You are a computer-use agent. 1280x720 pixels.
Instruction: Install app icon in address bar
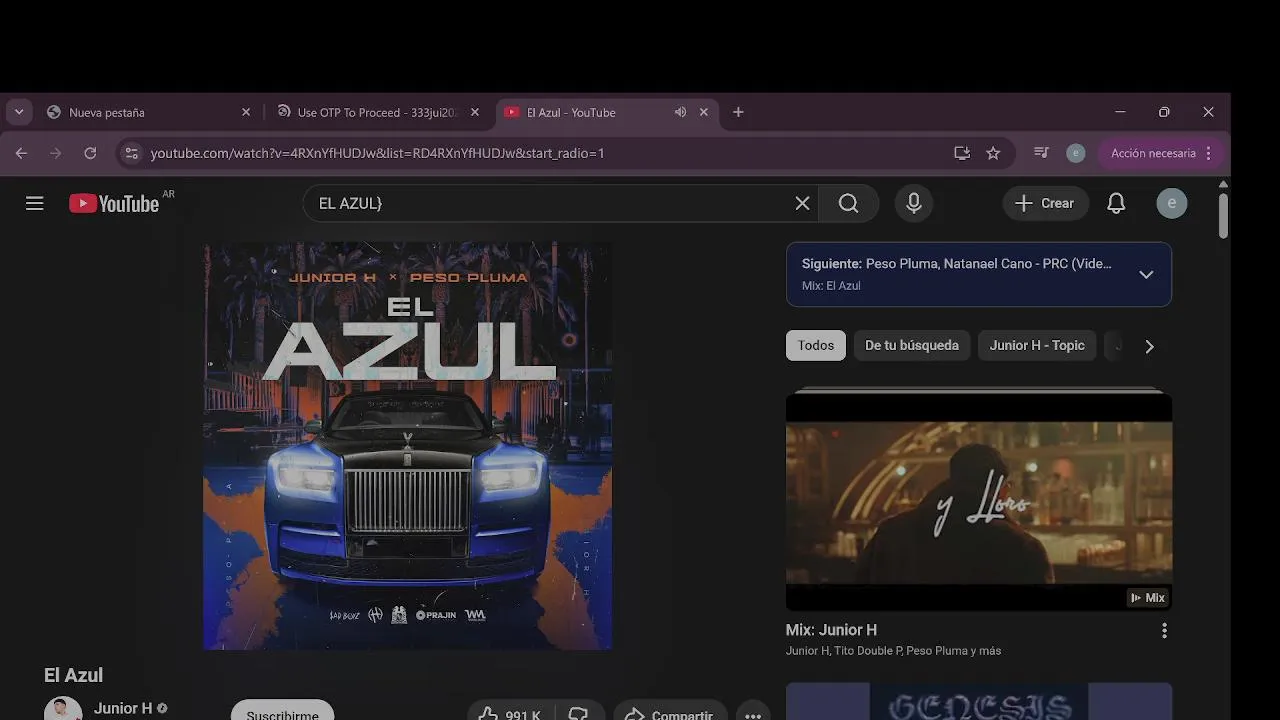click(962, 153)
